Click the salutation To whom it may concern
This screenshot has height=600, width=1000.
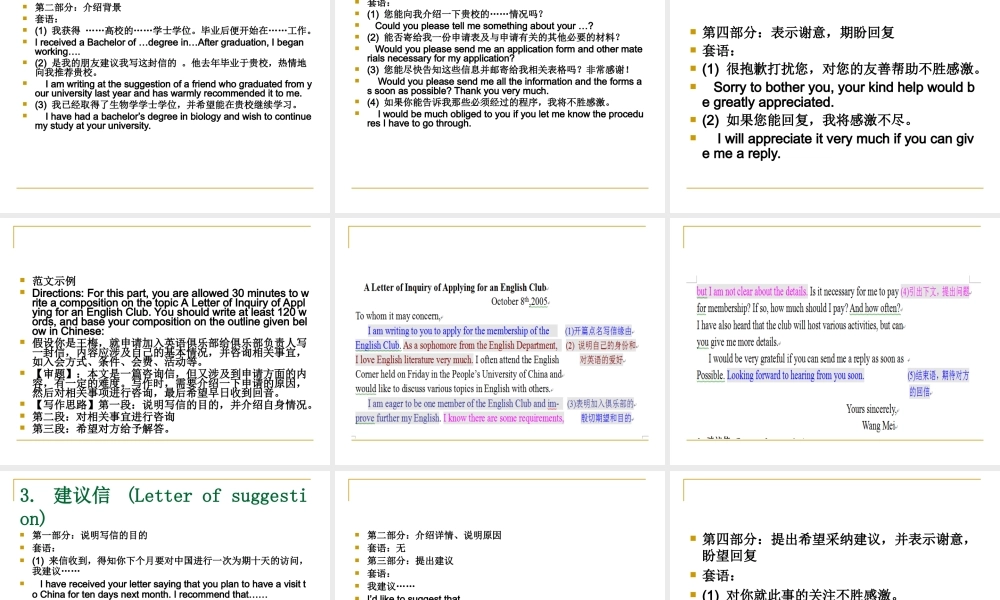(395, 314)
